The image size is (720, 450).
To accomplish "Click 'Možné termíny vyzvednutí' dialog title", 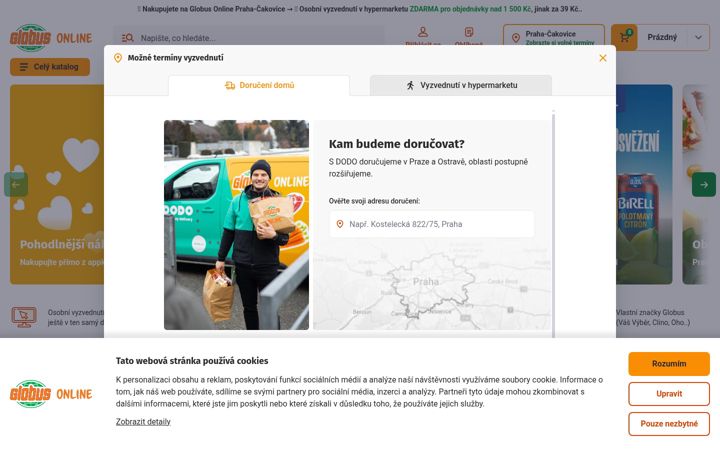I will click(x=175, y=58).
